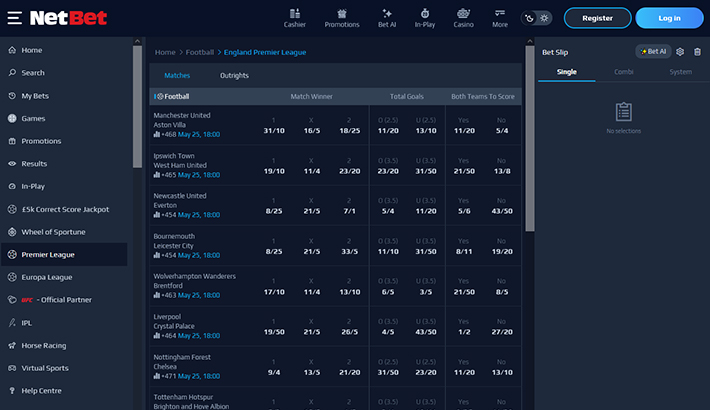Open Wolverhampton Wanderers vs Brentford match

[x=194, y=281]
